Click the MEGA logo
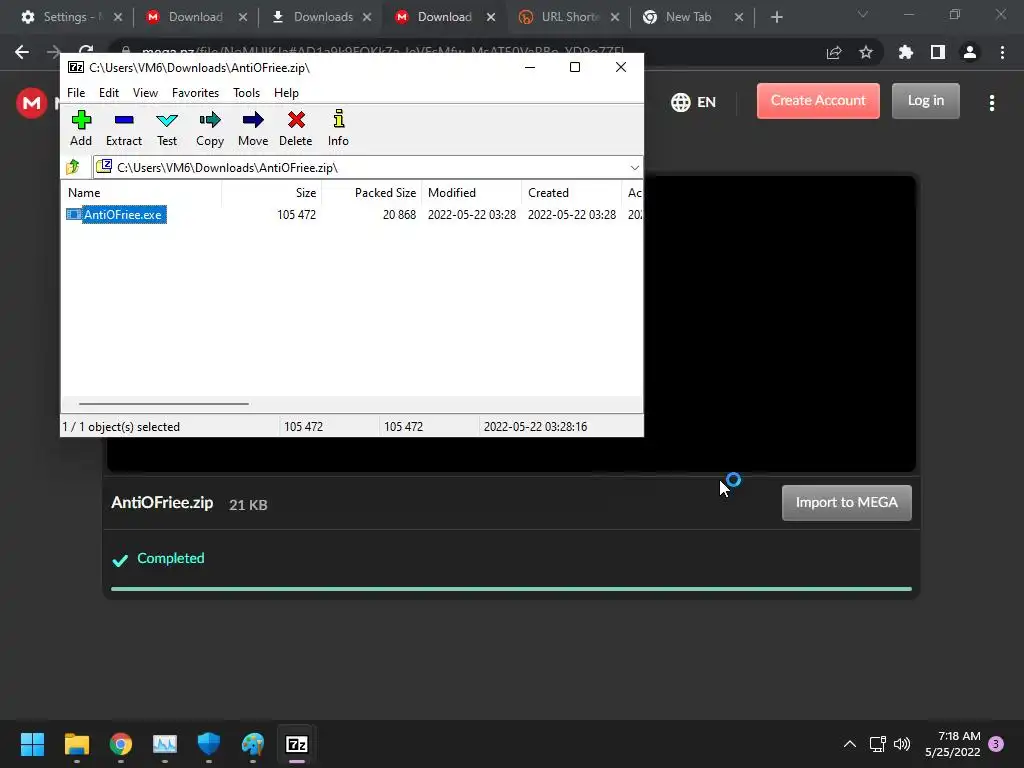Viewport: 1024px width, 768px height. point(31,103)
